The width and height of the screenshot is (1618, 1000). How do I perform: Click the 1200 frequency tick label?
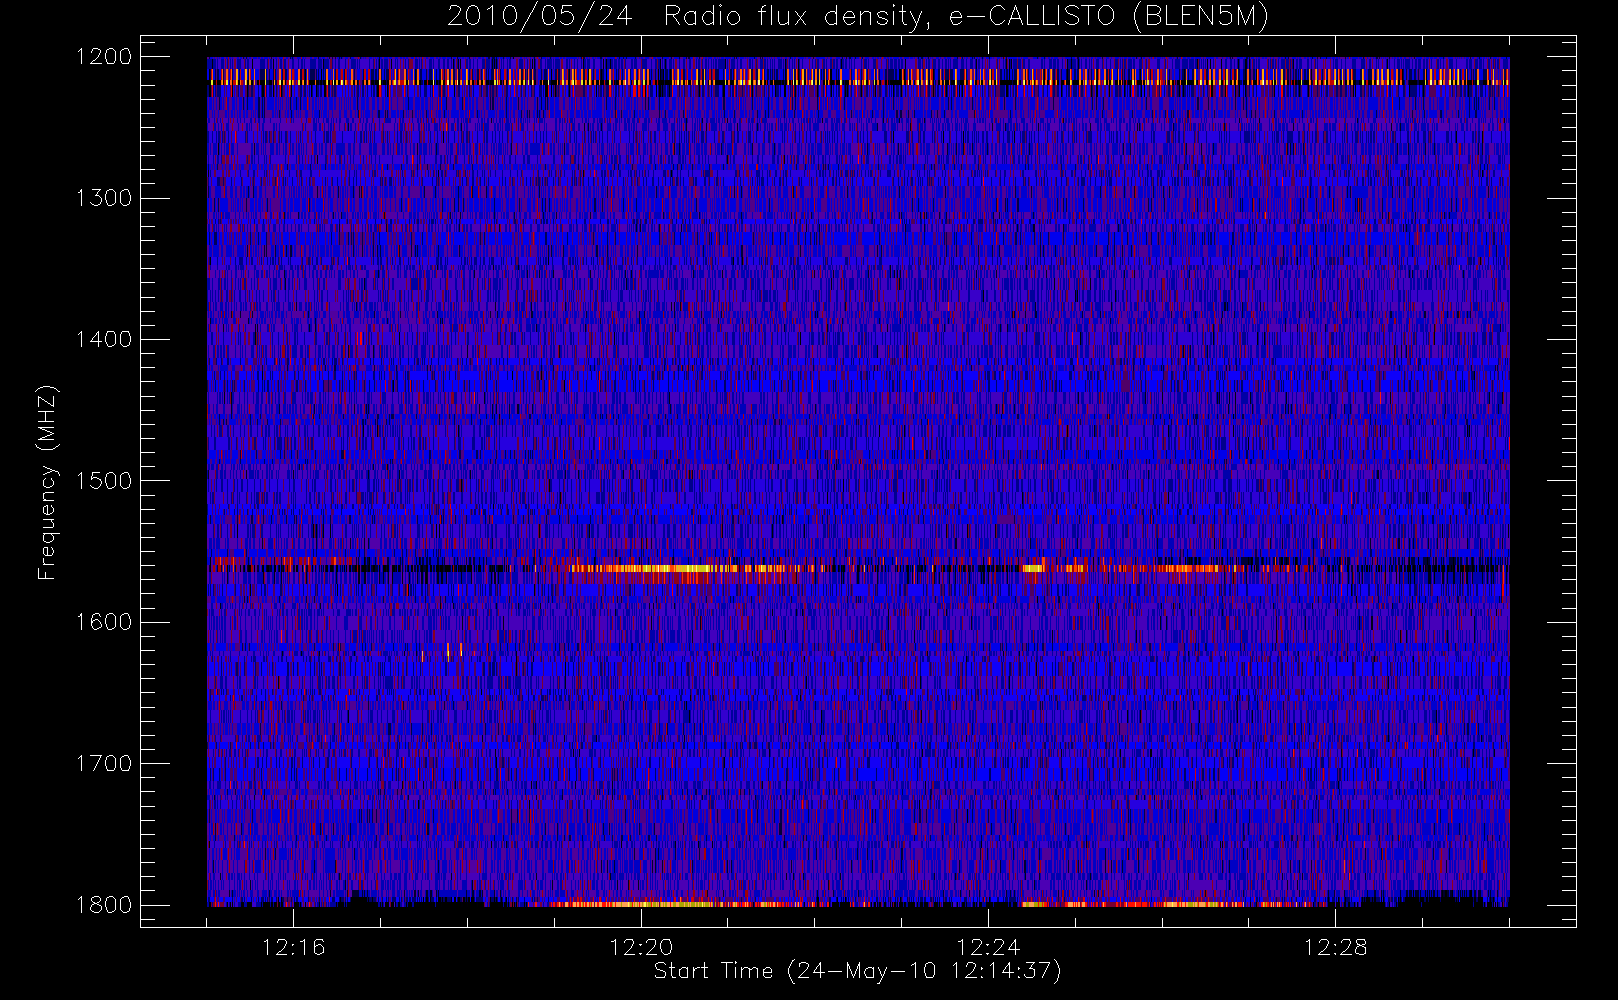[x=104, y=57]
